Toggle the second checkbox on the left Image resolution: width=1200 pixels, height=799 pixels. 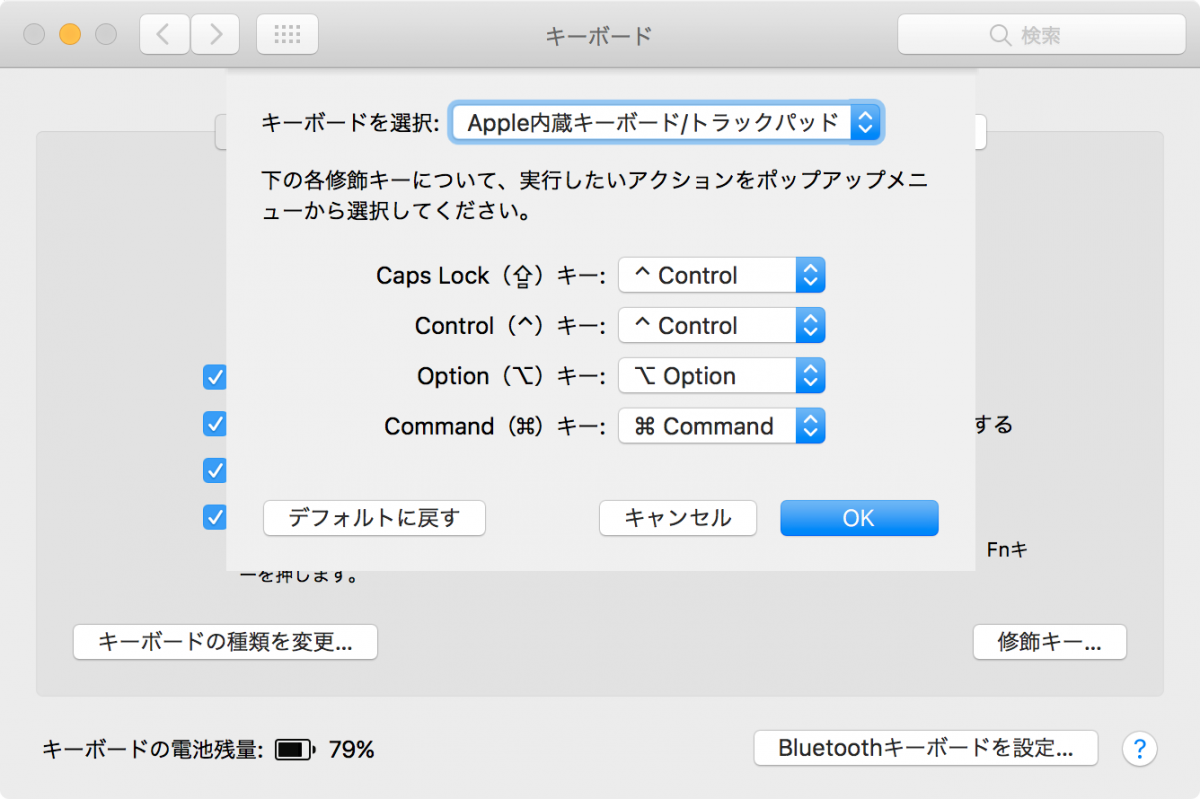(214, 424)
